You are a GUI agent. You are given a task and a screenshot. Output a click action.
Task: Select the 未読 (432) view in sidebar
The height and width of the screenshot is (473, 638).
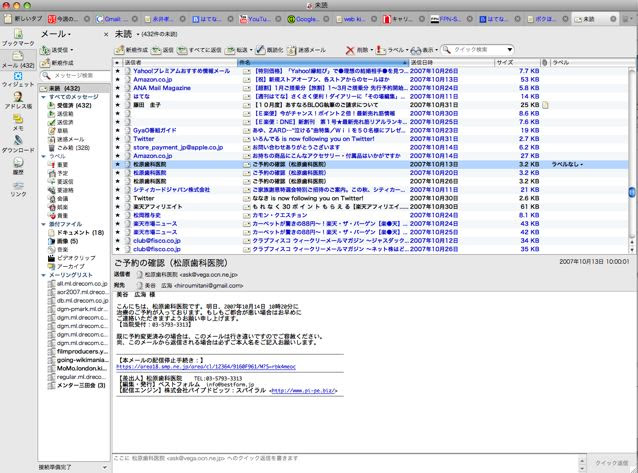[74, 88]
